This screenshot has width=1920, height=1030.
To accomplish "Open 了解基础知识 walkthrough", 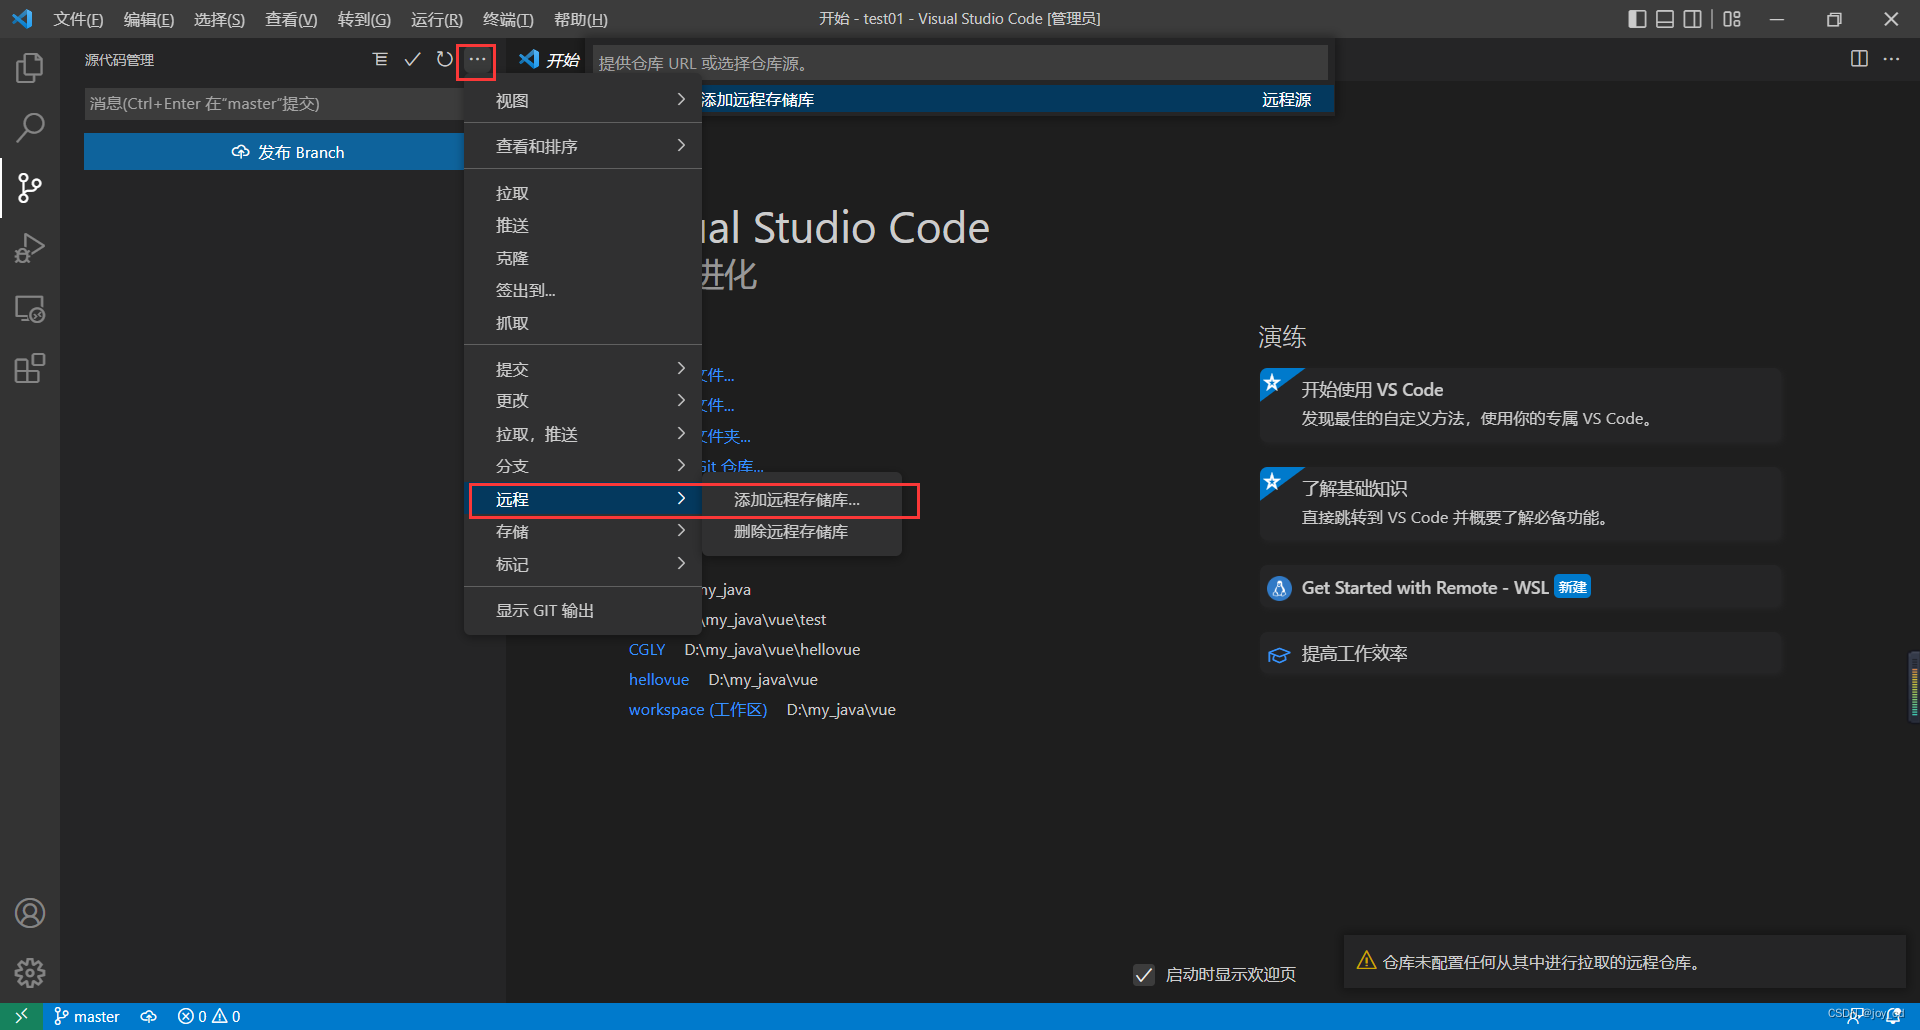I will [x=1520, y=504].
